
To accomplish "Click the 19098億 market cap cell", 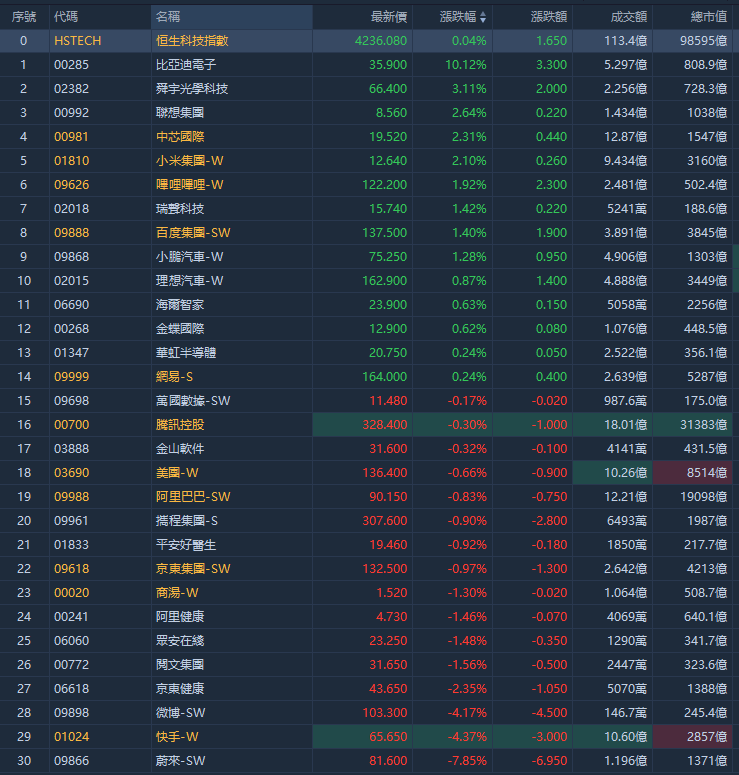I will click(x=703, y=497).
